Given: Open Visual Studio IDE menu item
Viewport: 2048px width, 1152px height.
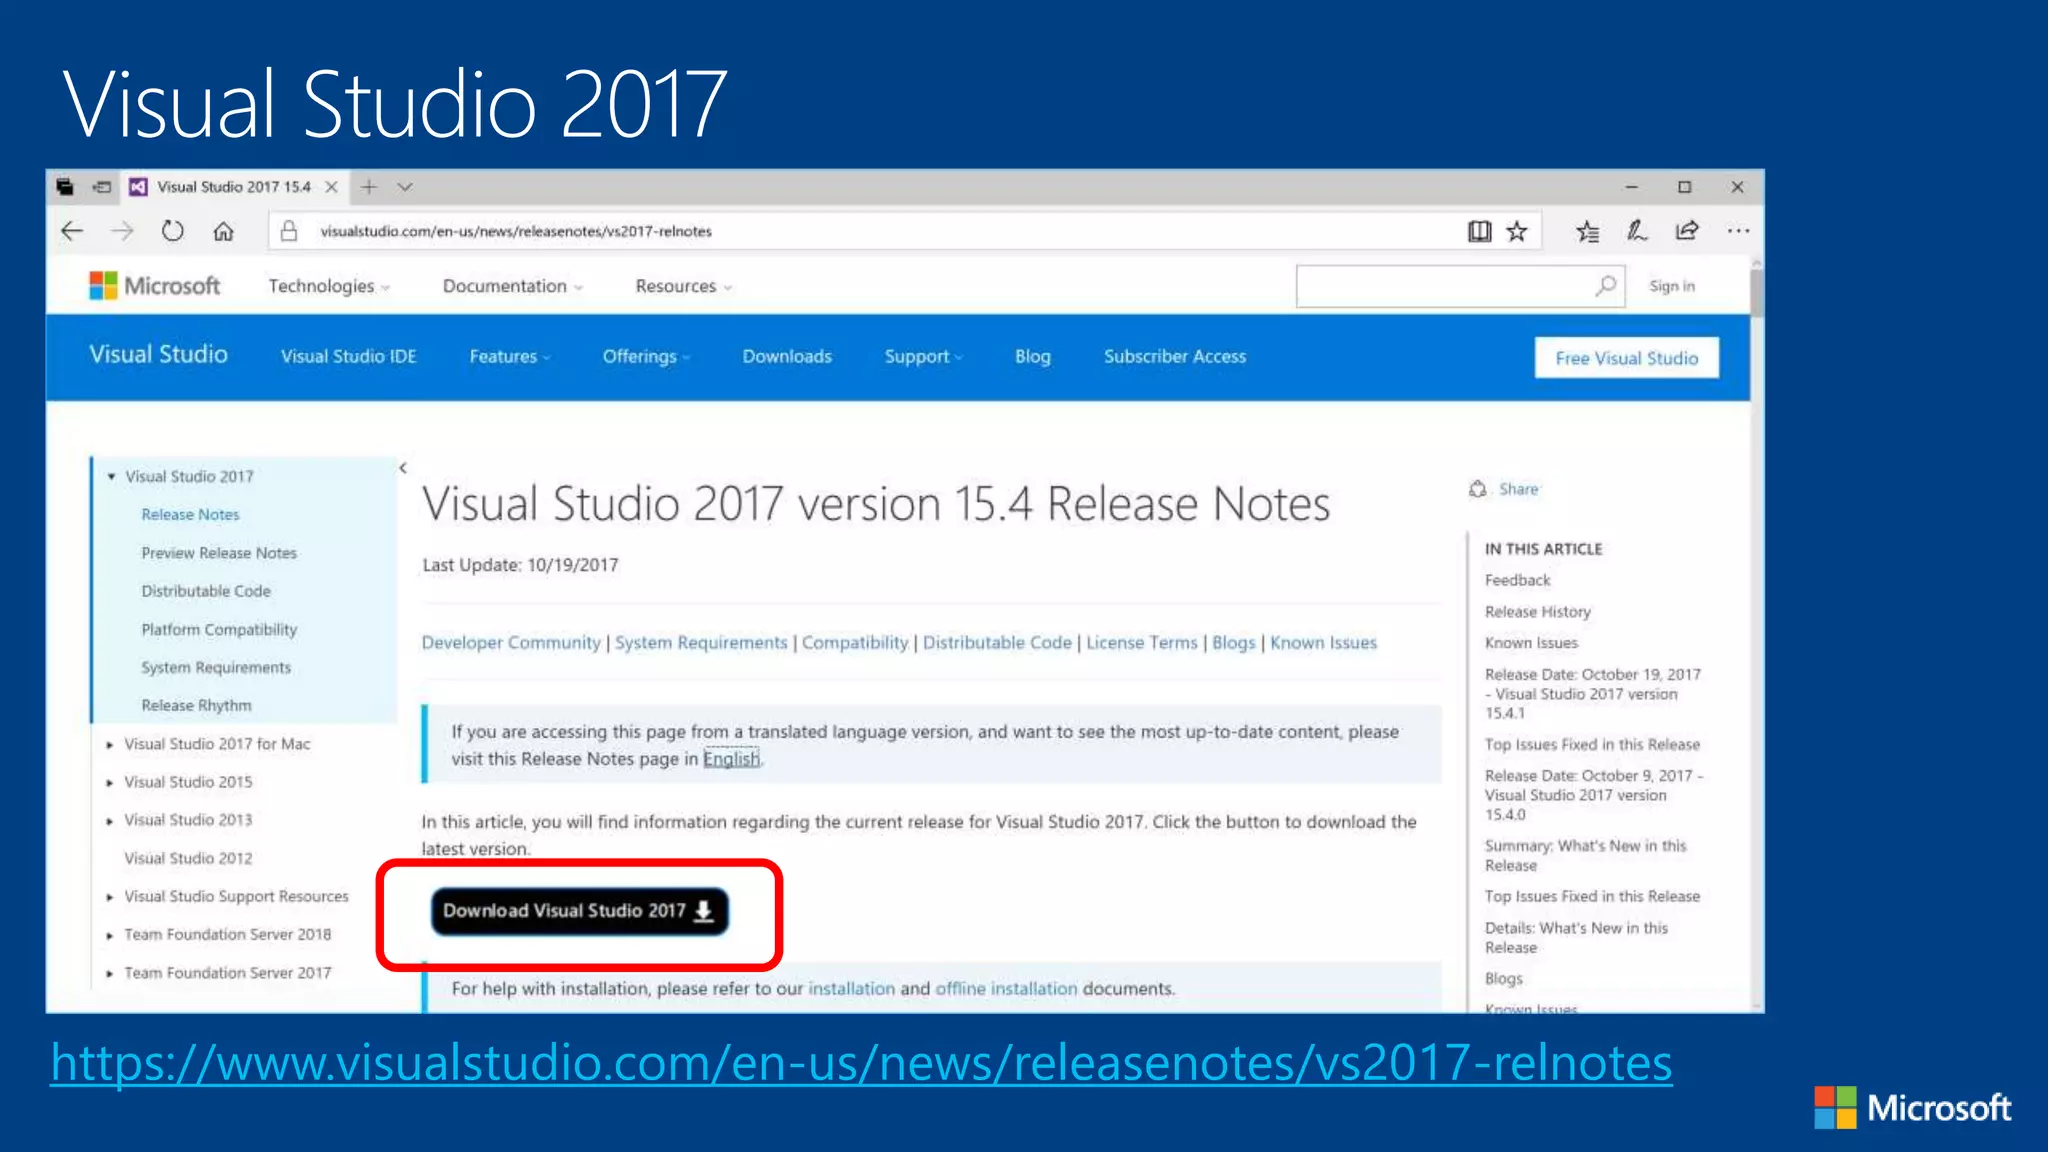Looking at the screenshot, I should [x=348, y=357].
